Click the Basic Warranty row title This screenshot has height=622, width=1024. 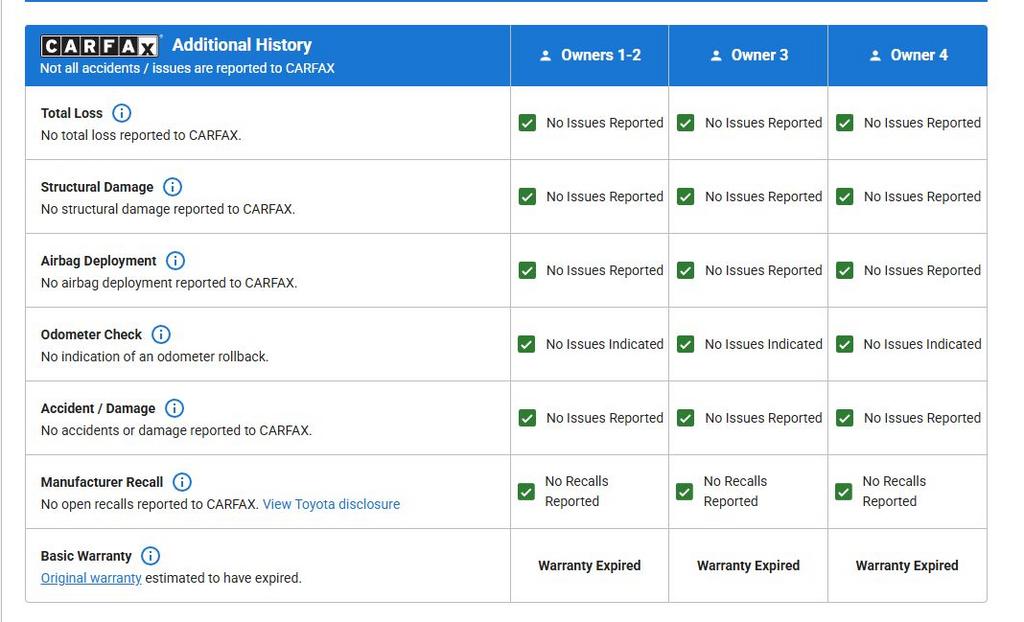[x=86, y=556]
